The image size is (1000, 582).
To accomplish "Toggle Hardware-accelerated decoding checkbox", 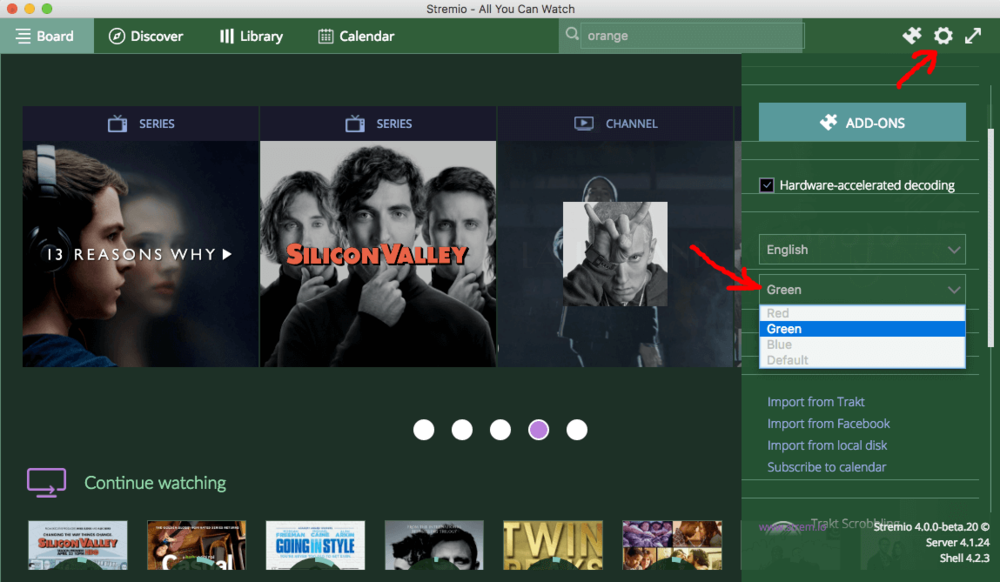I will coord(767,186).
